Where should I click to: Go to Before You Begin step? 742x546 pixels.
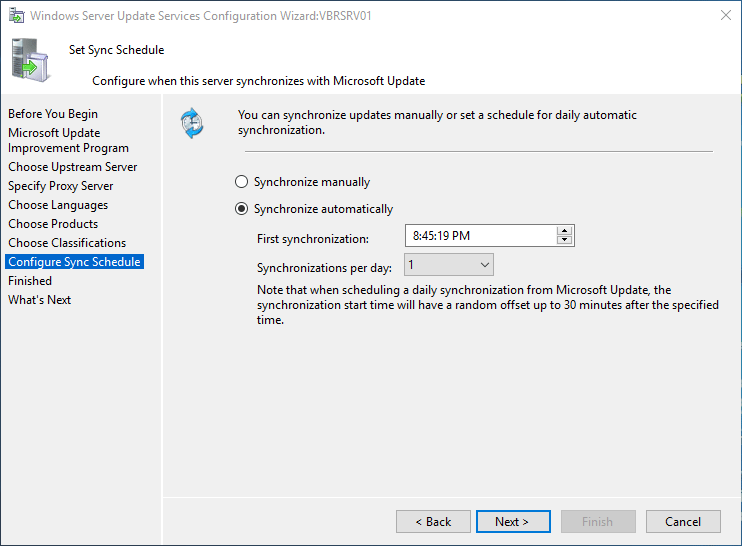(53, 114)
